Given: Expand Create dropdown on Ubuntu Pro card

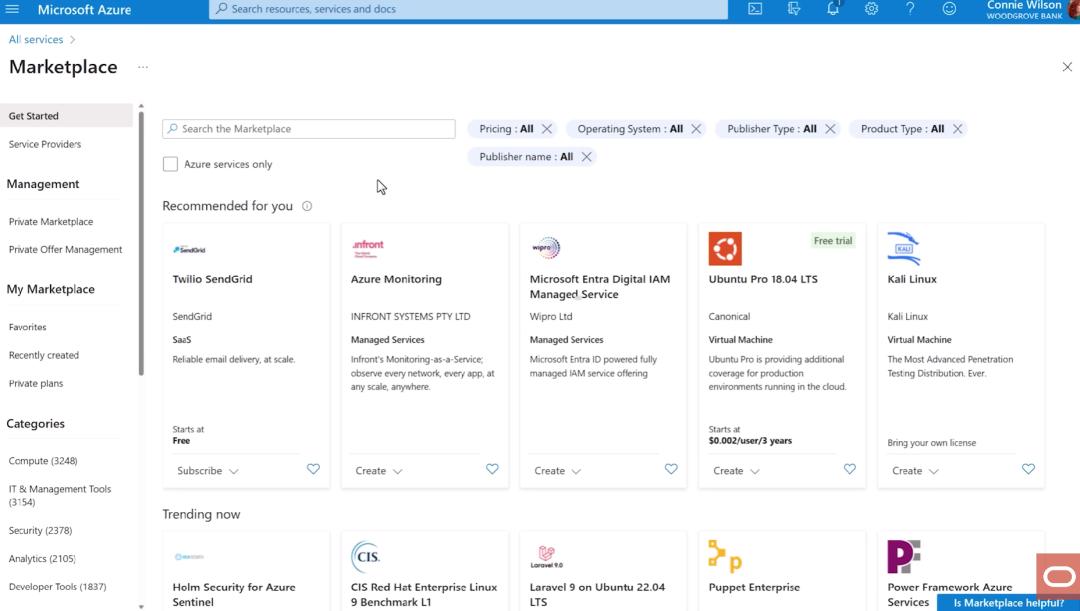Looking at the screenshot, I should coord(736,470).
